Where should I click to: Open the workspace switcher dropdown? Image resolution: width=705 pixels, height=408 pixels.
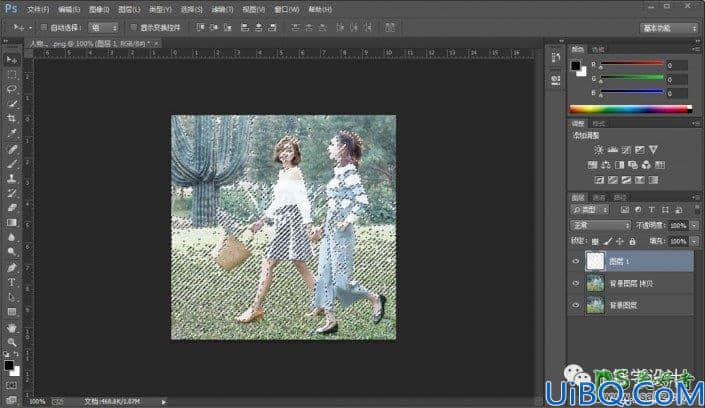pos(669,28)
